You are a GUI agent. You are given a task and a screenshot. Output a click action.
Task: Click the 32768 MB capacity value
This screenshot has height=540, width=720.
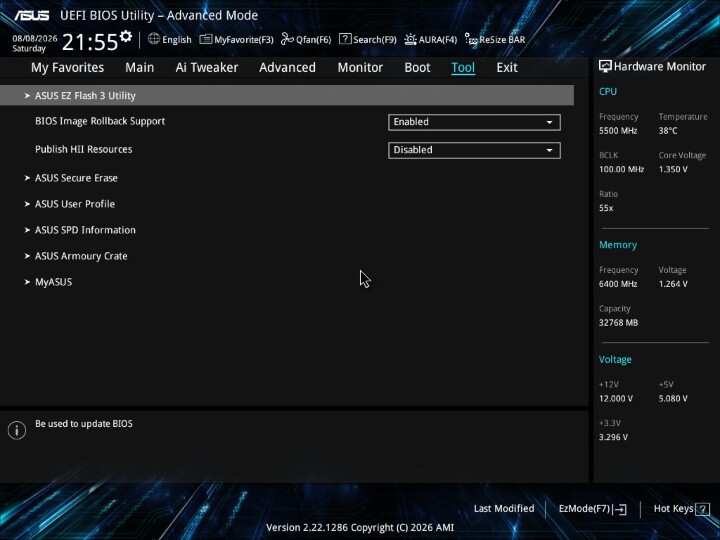(x=619, y=323)
